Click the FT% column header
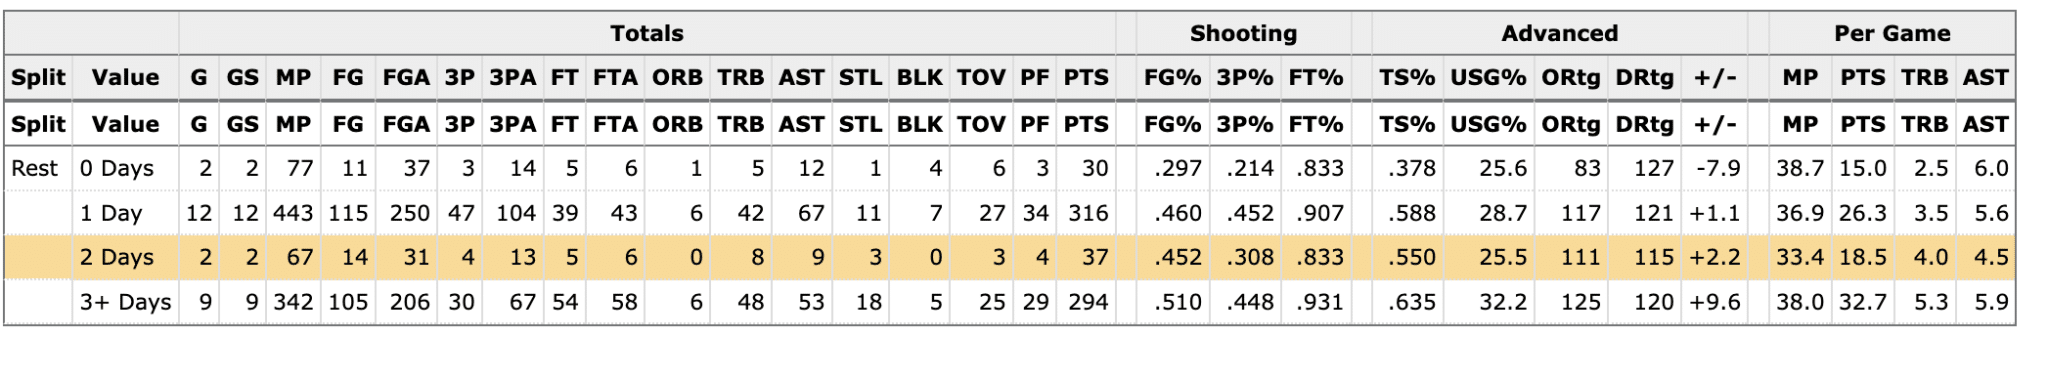This screenshot has height=379, width=2048. (1315, 77)
